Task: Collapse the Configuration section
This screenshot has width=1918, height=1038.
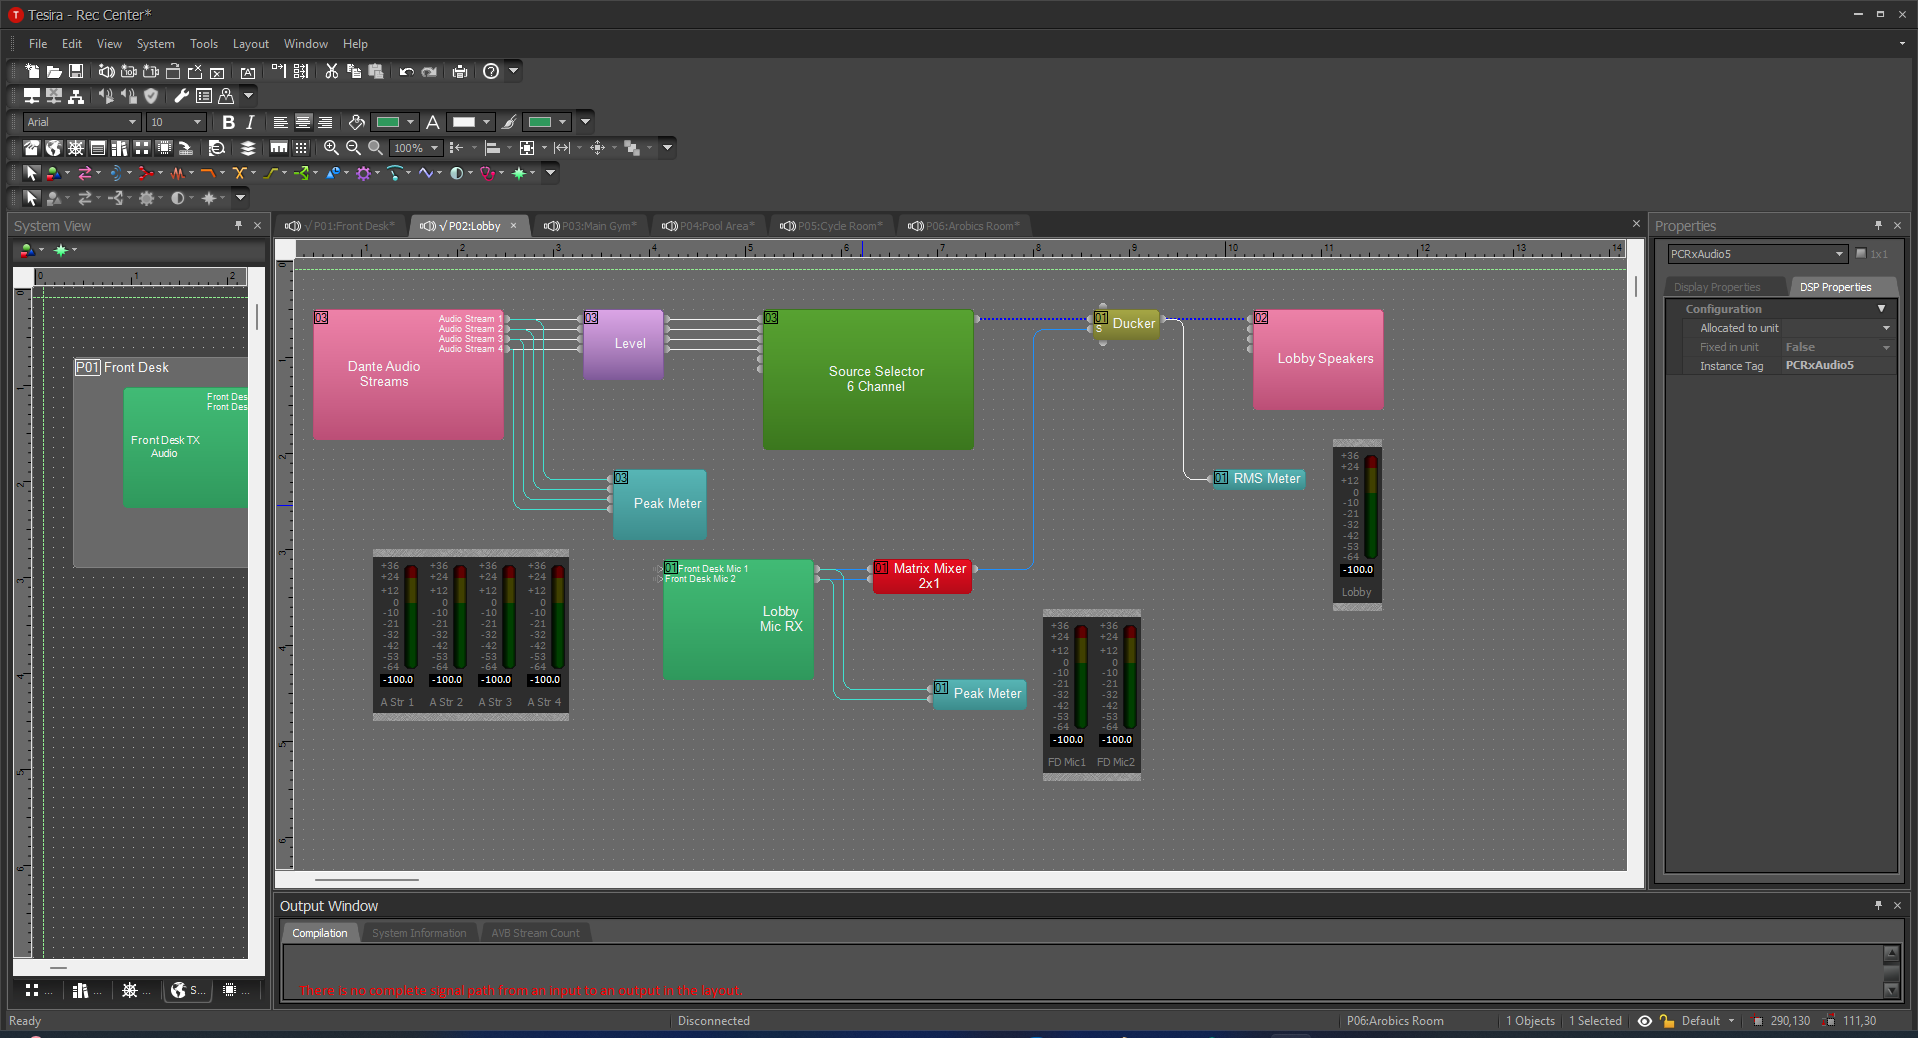Action: pyautogui.click(x=1881, y=309)
